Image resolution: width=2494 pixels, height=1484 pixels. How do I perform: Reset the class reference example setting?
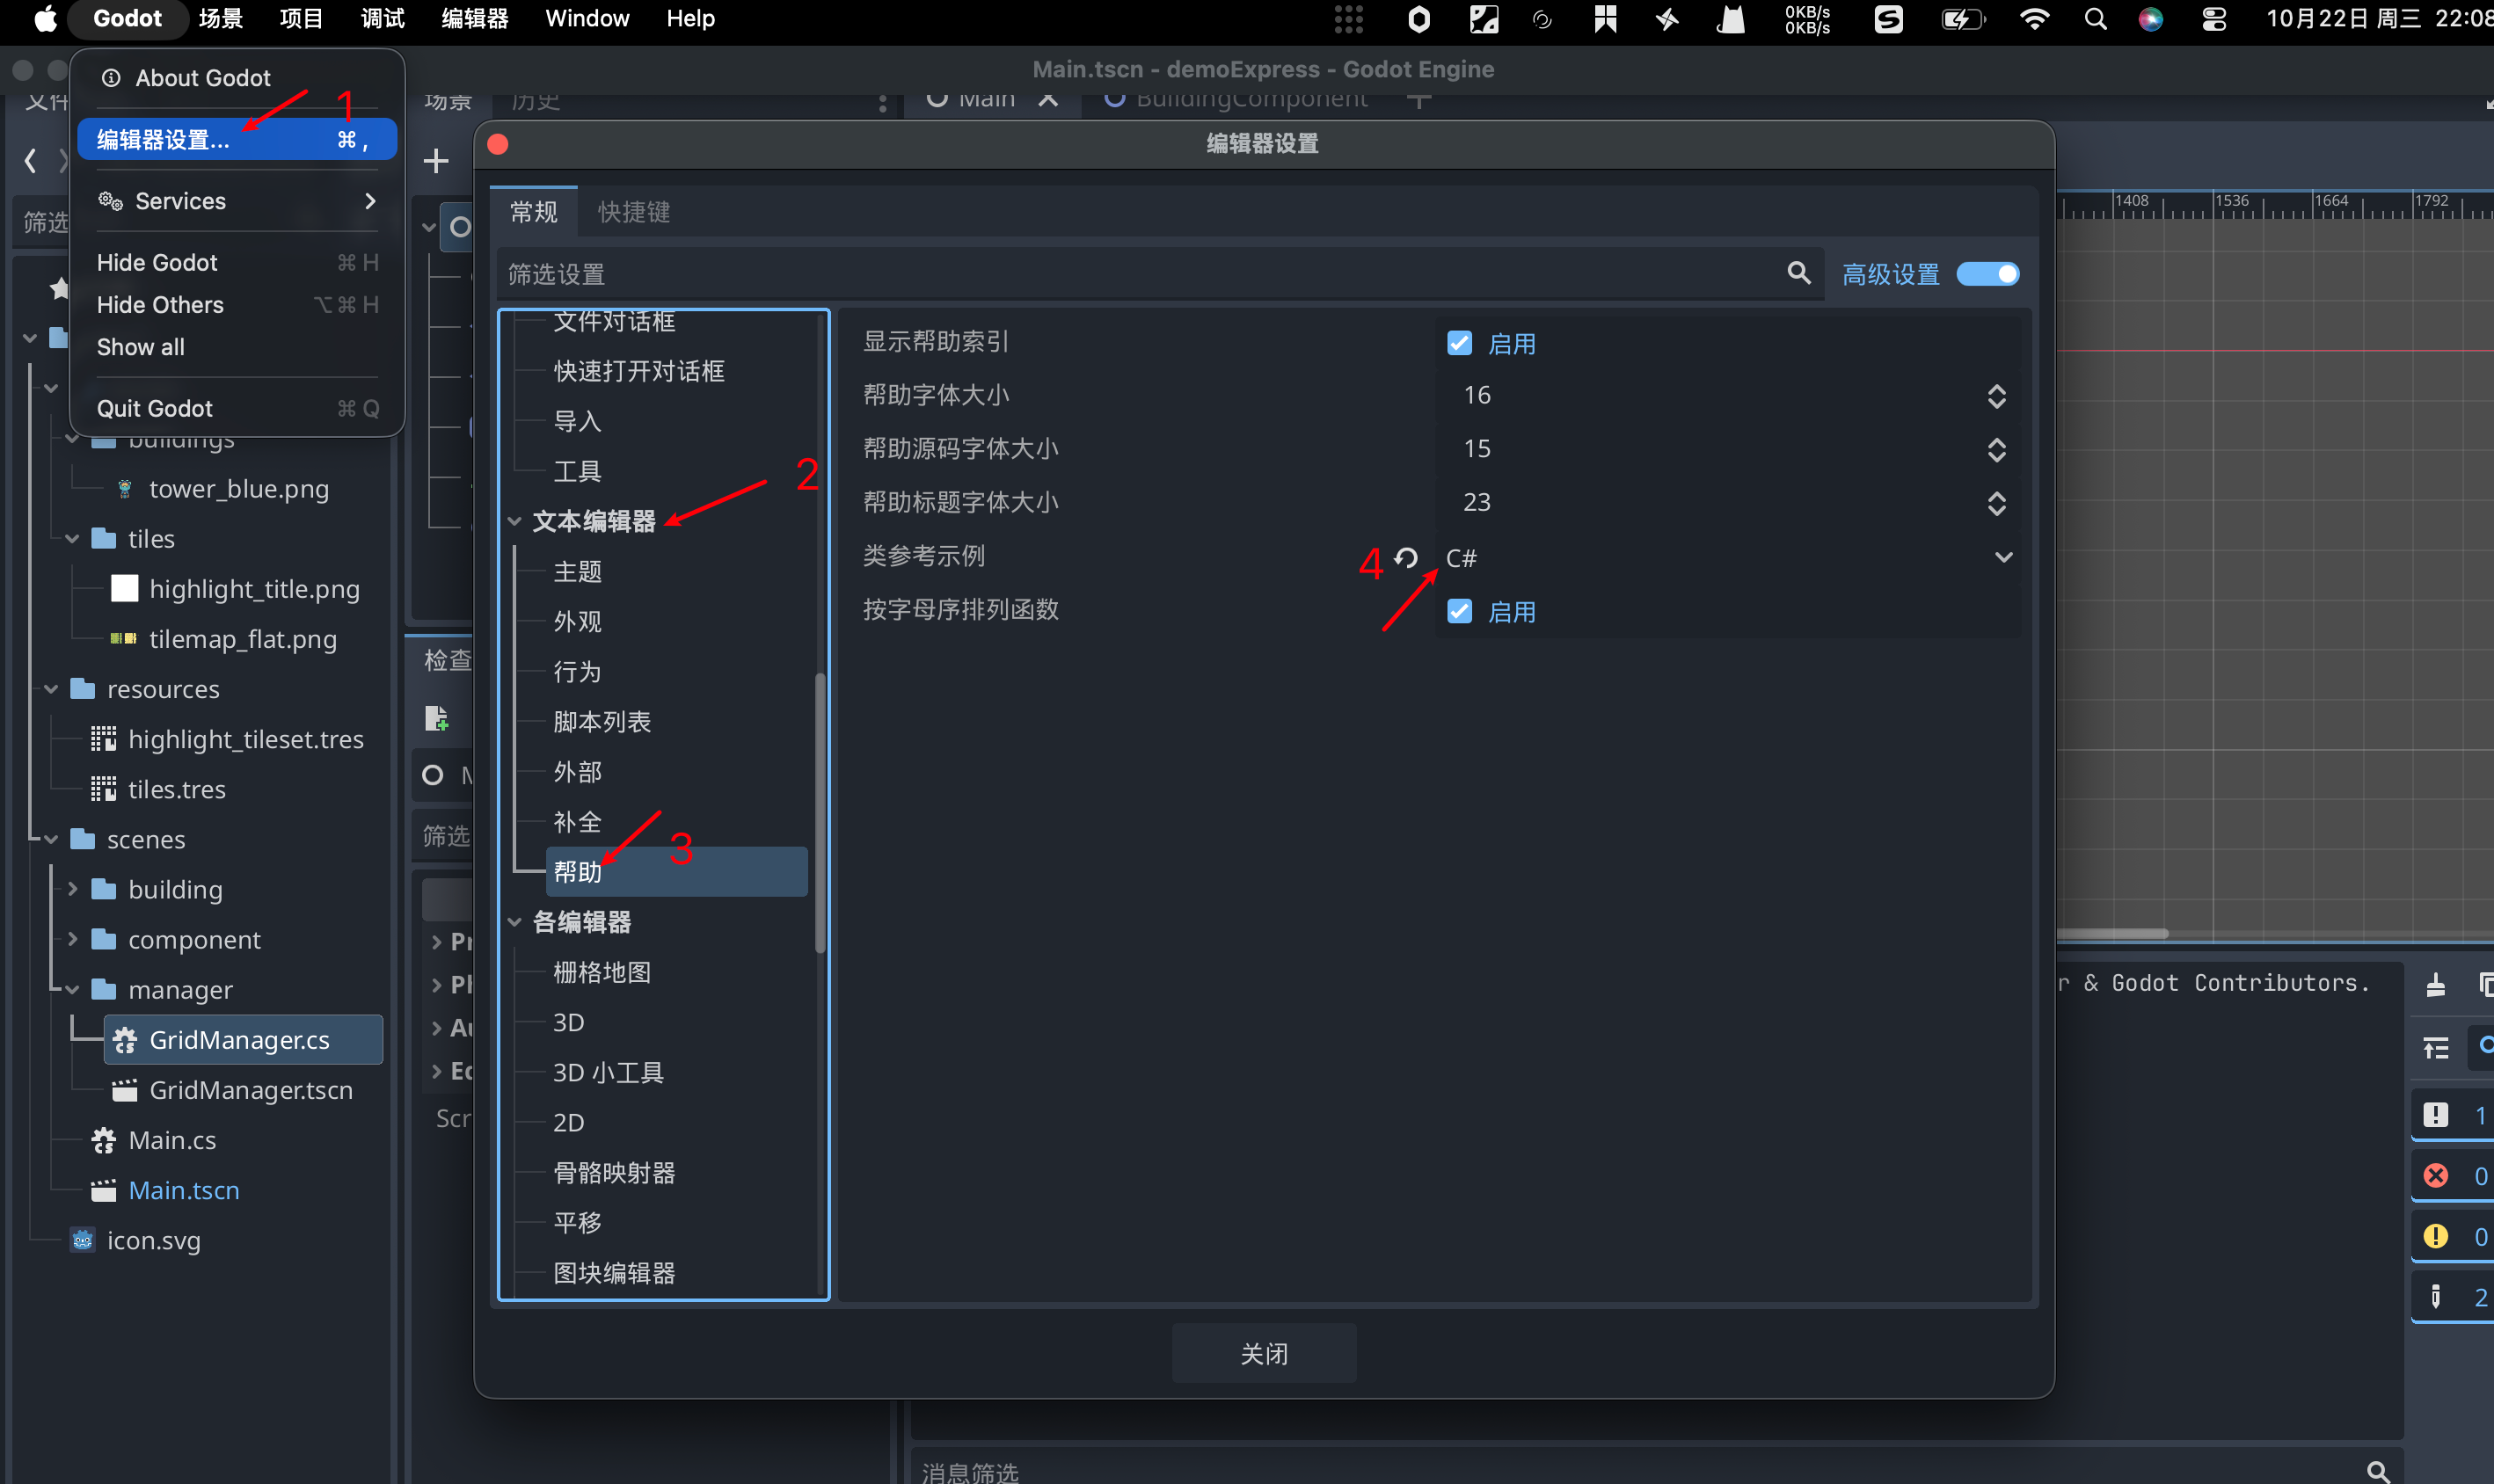(1406, 558)
